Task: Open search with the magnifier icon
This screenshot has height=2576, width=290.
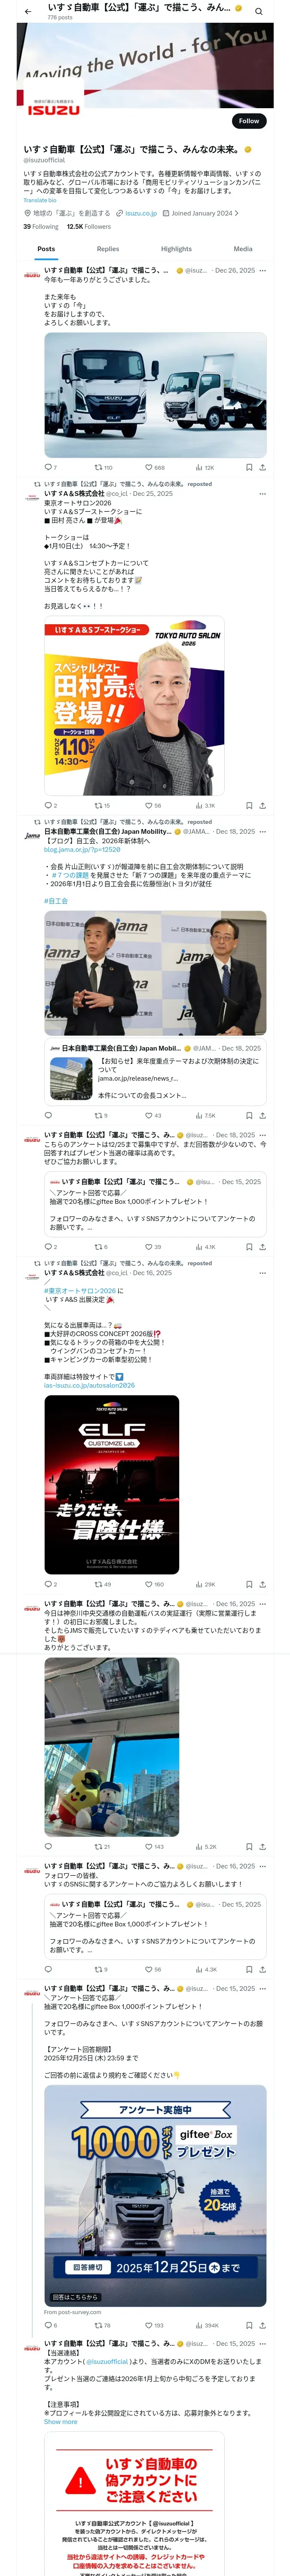Action: (258, 11)
